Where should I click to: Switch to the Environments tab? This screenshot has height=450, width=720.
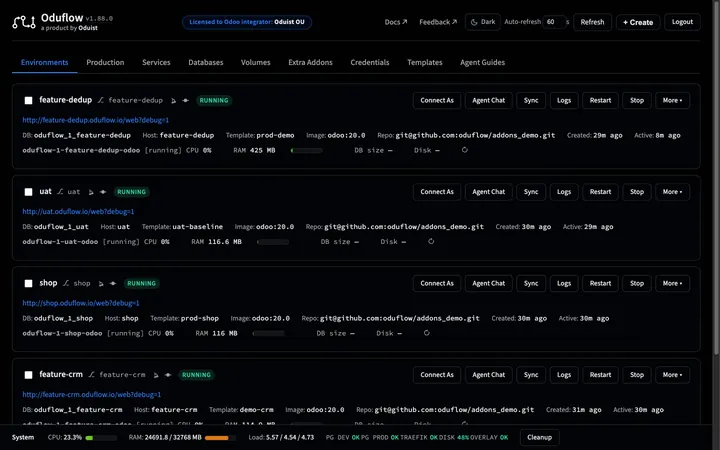pos(45,62)
